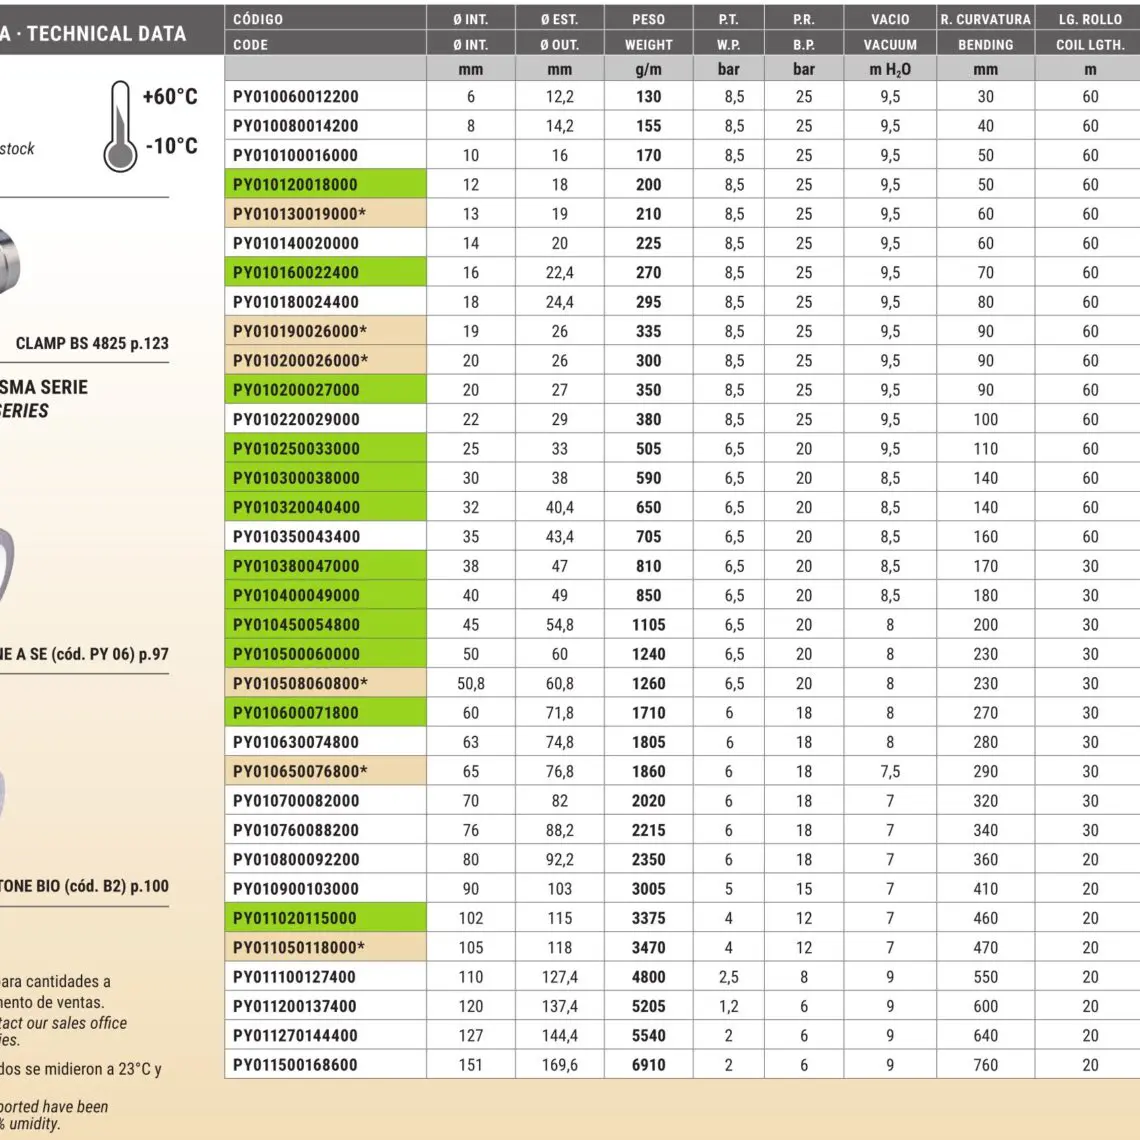Click beige code cell PY010508060800*
The image size is (1140, 1140).
pos(299,684)
